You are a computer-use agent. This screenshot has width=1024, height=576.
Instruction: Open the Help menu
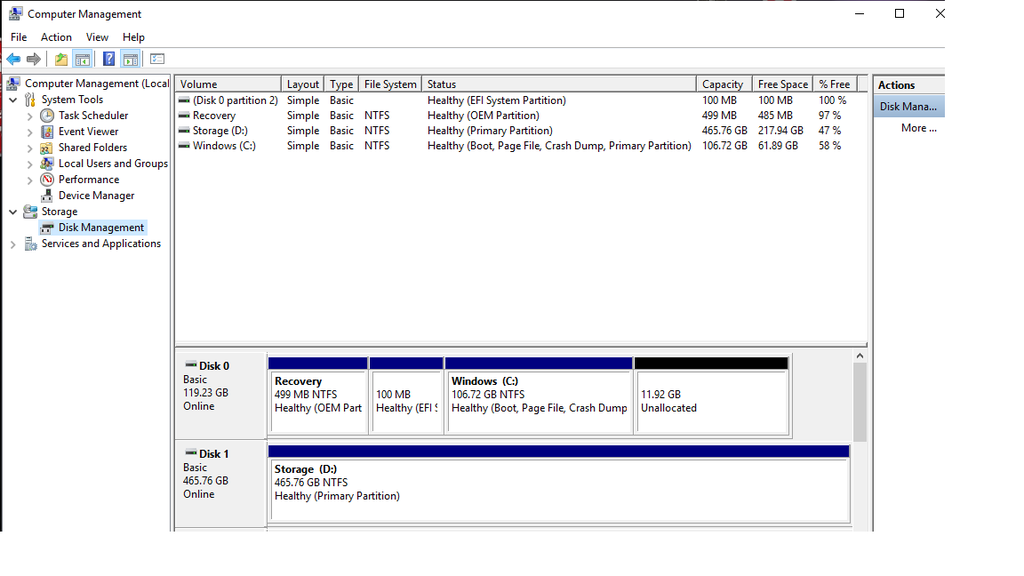133,37
